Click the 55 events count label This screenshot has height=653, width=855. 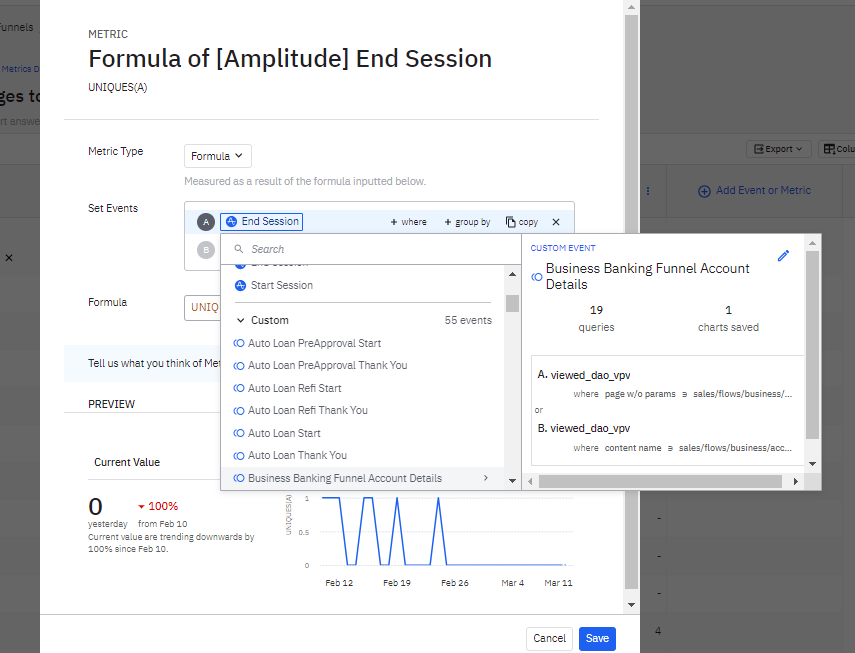pyautogui.click(x=468, y=320)
